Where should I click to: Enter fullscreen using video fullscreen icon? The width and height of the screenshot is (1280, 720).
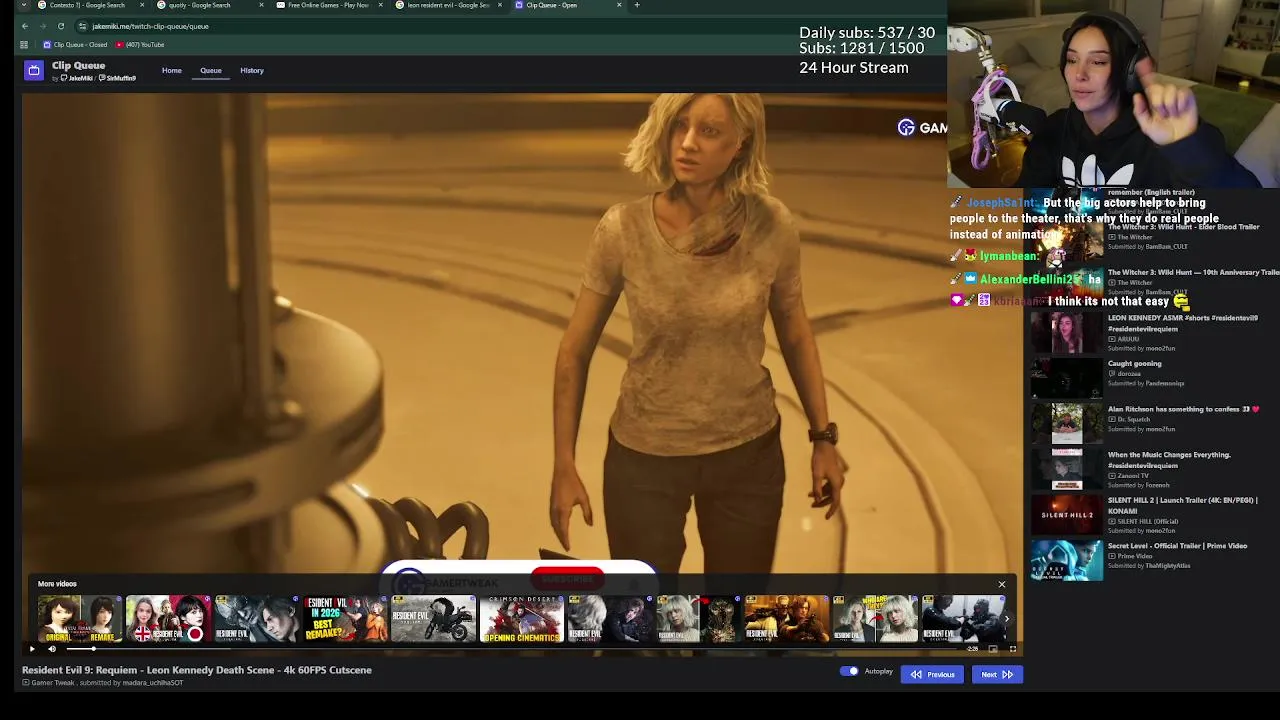tap(1012, 649)
